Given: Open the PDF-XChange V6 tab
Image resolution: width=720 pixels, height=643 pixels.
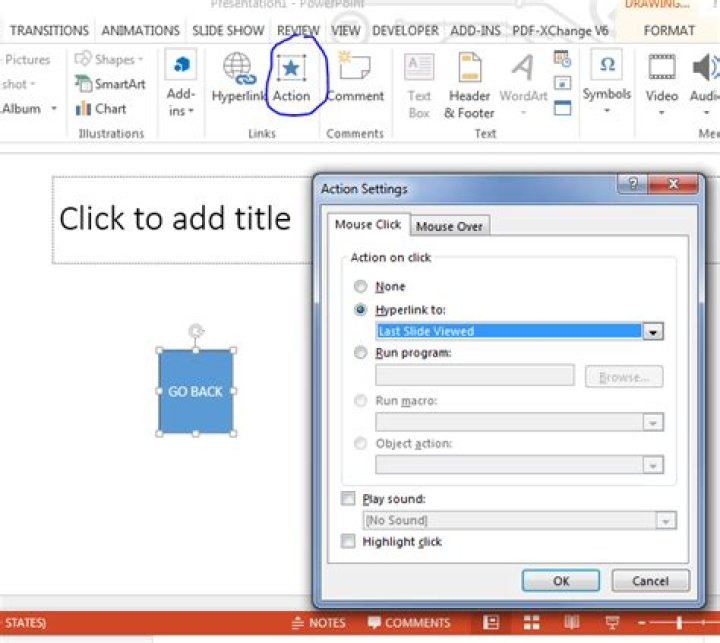Looking at the screenshot, I should pyautogui.click(x=560, y=30).
